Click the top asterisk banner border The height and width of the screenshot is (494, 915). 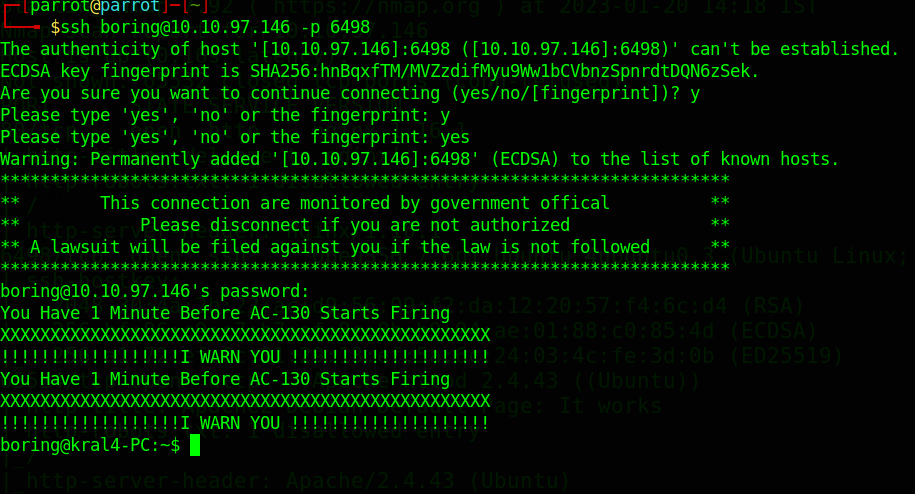tap(365, 179)
